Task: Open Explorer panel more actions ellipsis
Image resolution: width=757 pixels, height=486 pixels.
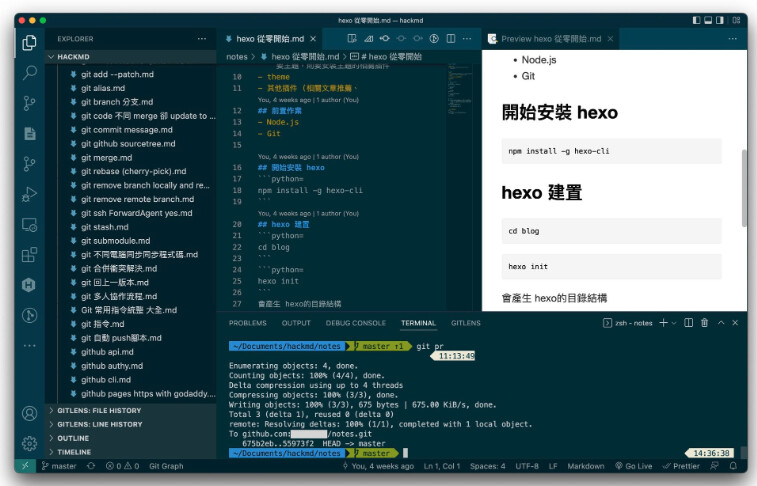Action: pyautogui.click(x=202, y=39)
